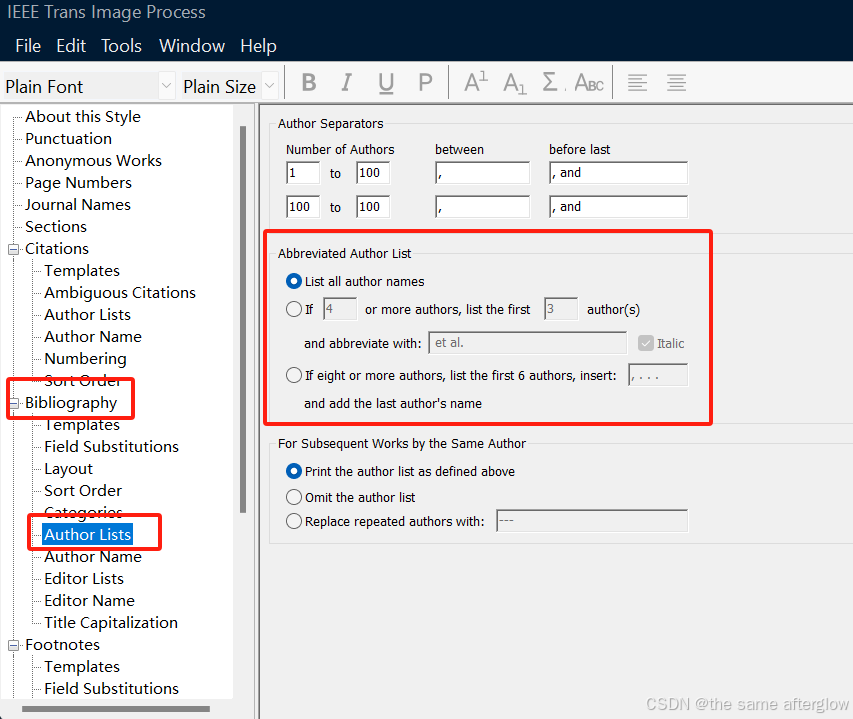Click first row 'before last' field
853x719 pixels.
[x=619, y=173]
